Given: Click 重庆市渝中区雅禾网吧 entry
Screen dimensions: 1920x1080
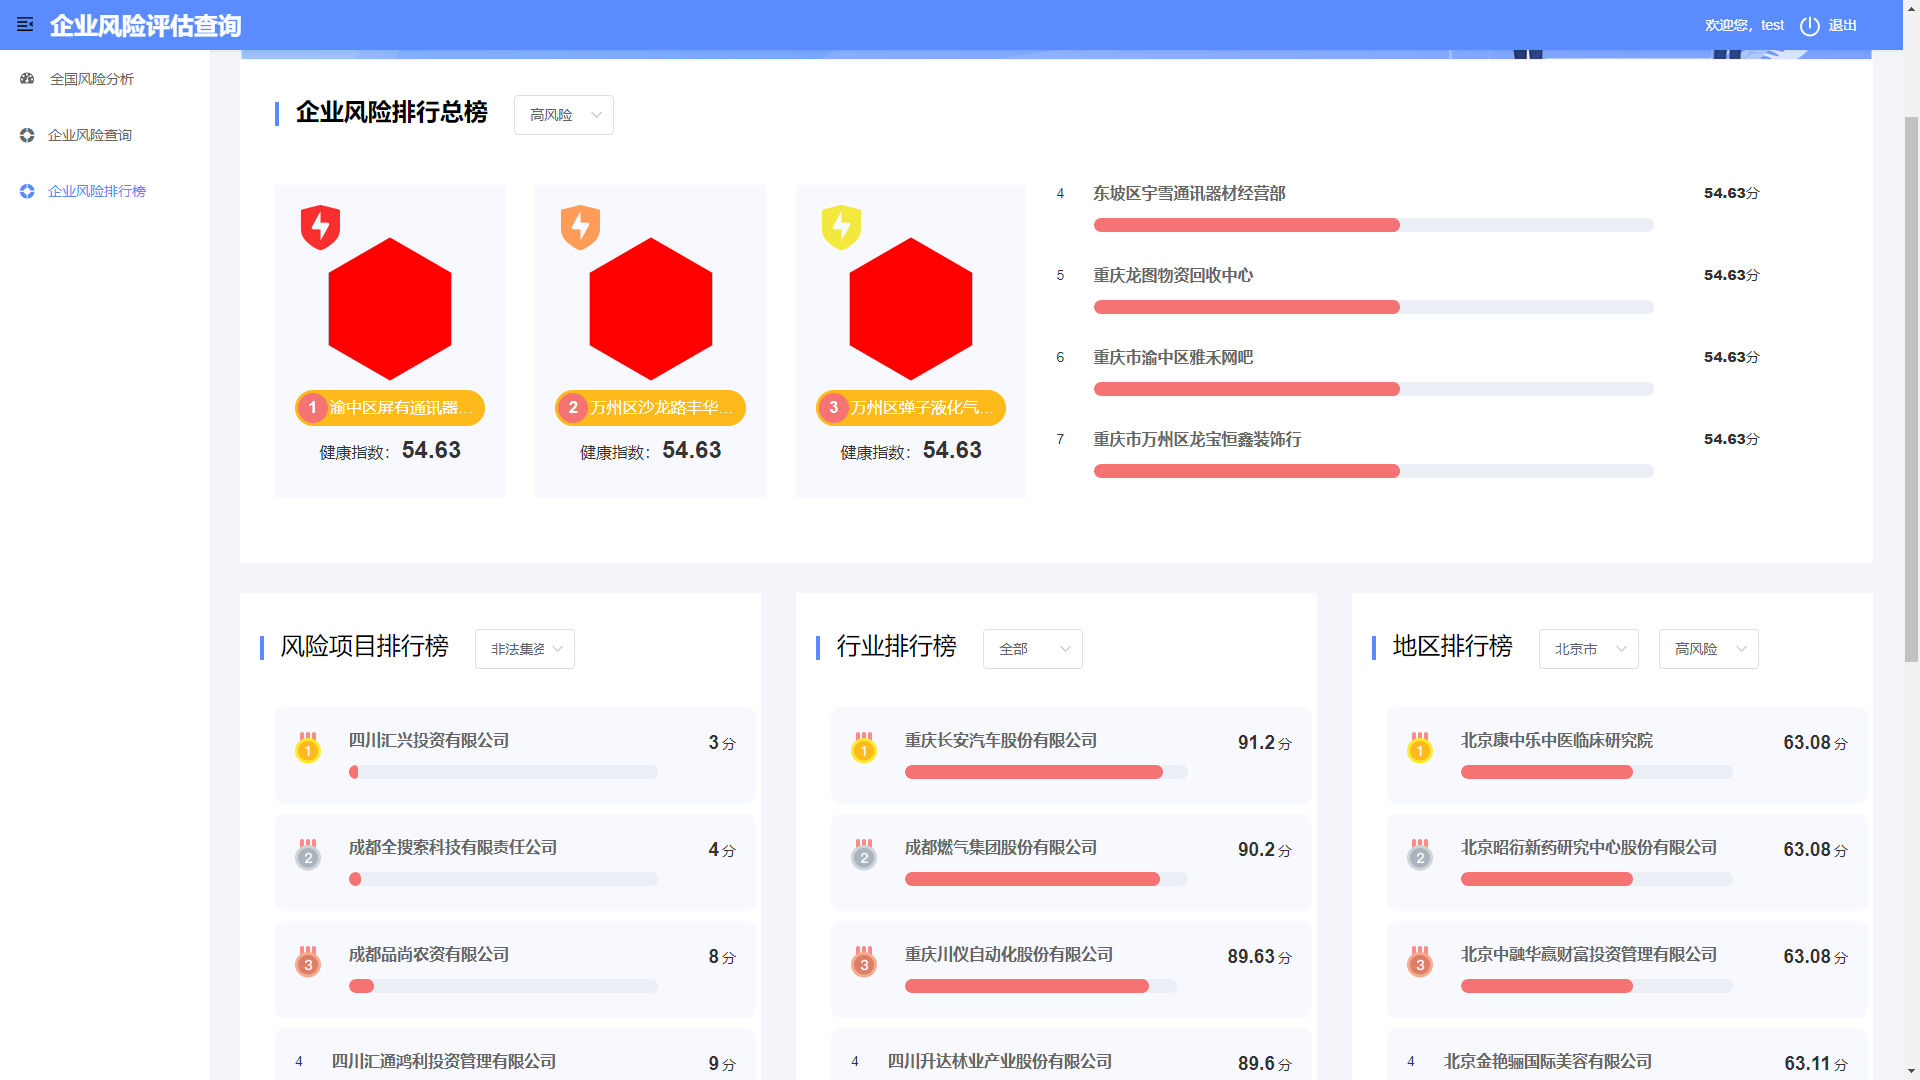Looking at the screenshot, I should point(1173,357).
